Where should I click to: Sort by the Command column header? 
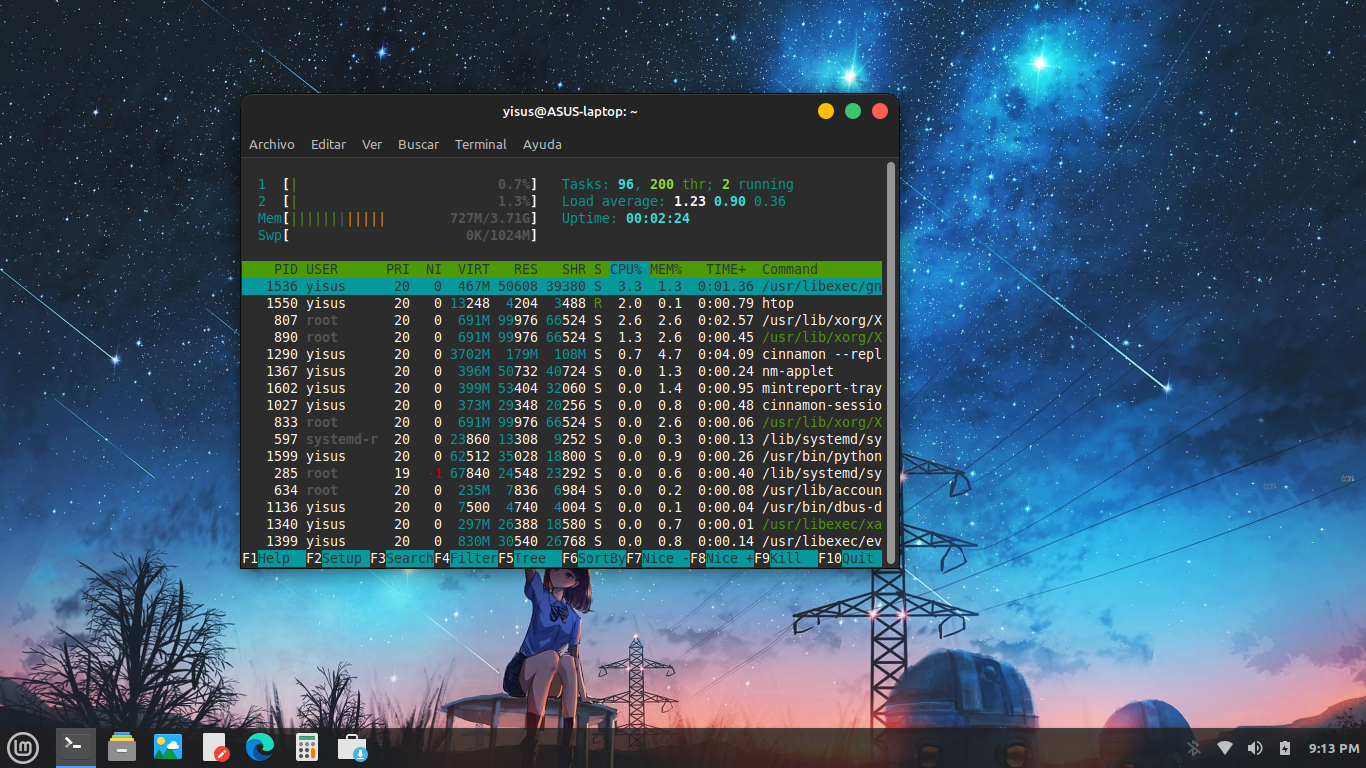click(790, 269)
